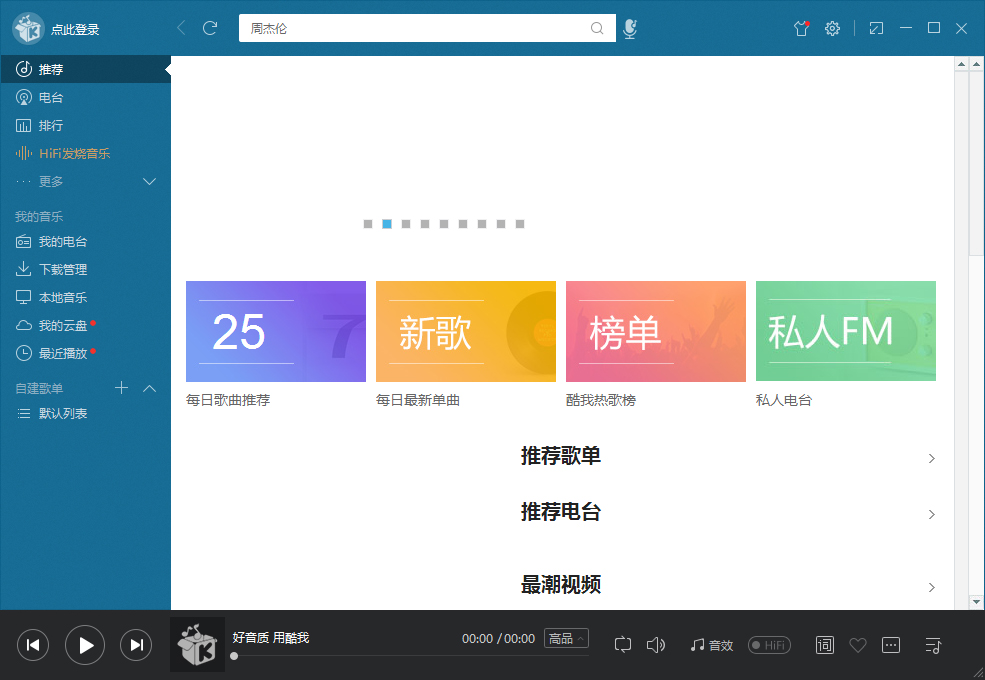Toggle the HiFi switch in player bar
Screen dimensions: 985x680
pos(769,645)
